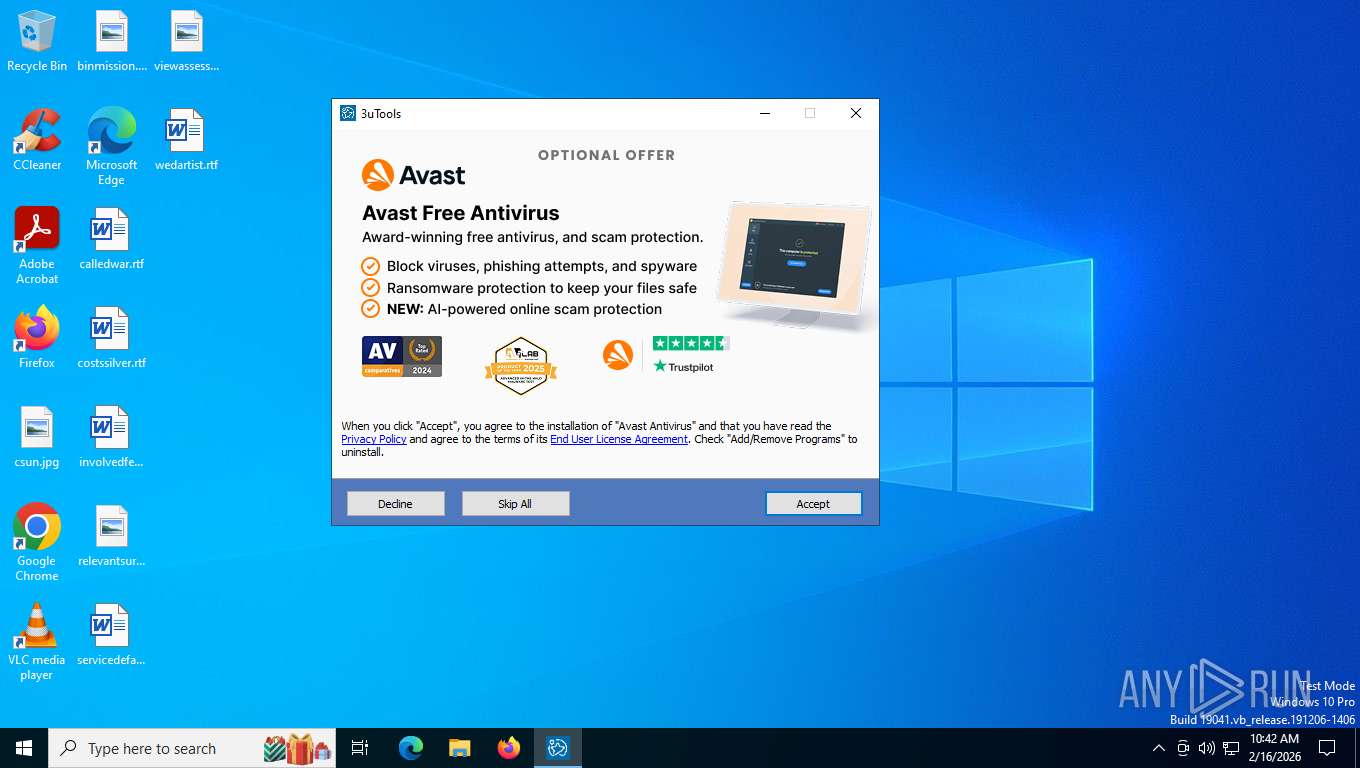Viewport: 1360px width, 768px height.
Task: Decline the Avast optional offer
Action: pyautogui.click(x=396, y=504)
